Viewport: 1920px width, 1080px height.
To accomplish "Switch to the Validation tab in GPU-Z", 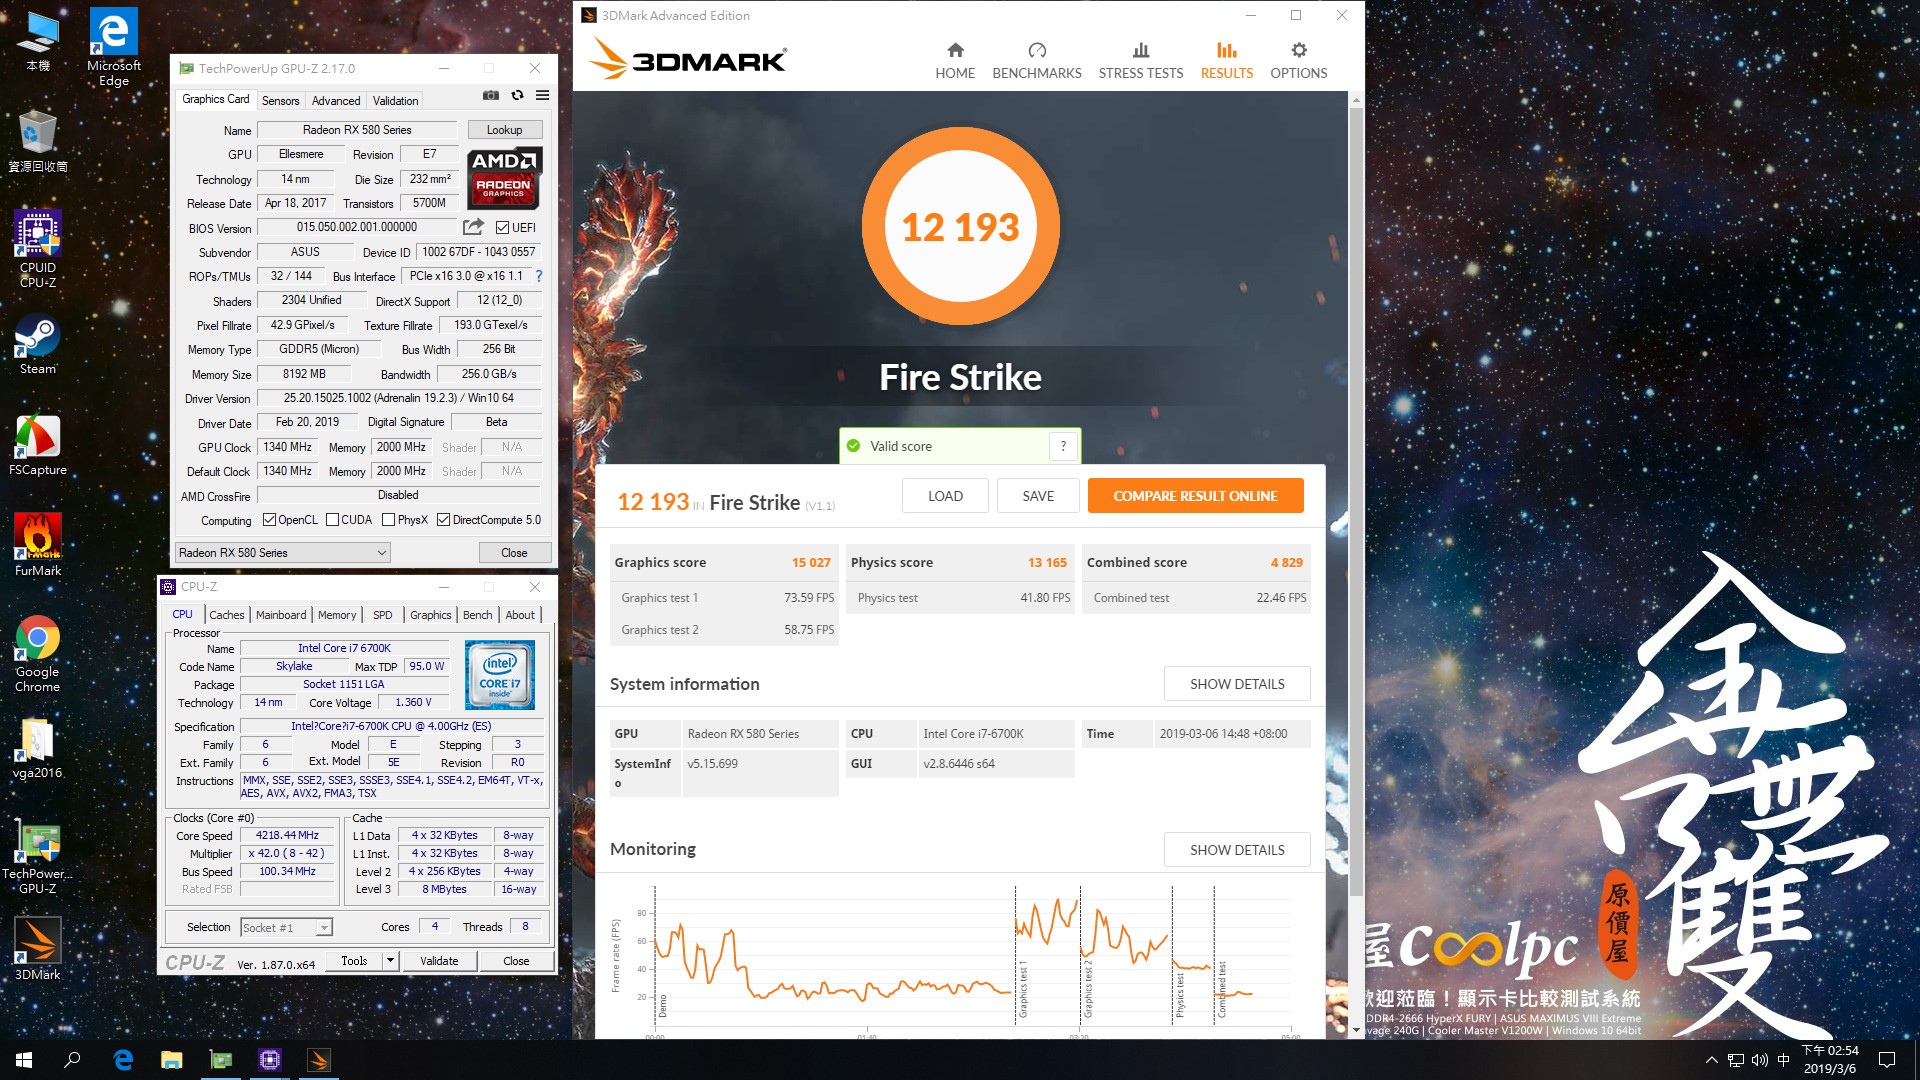I will (396, 101).
